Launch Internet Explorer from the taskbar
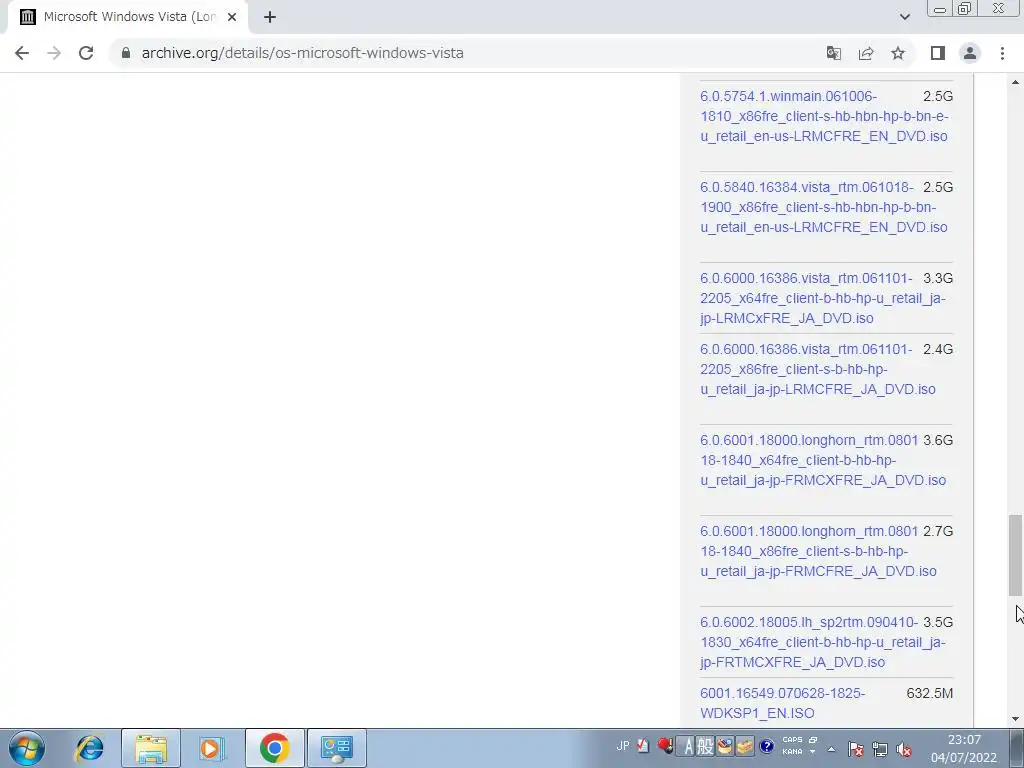This screenshot has width=1024, height=768. coord(89,748)
